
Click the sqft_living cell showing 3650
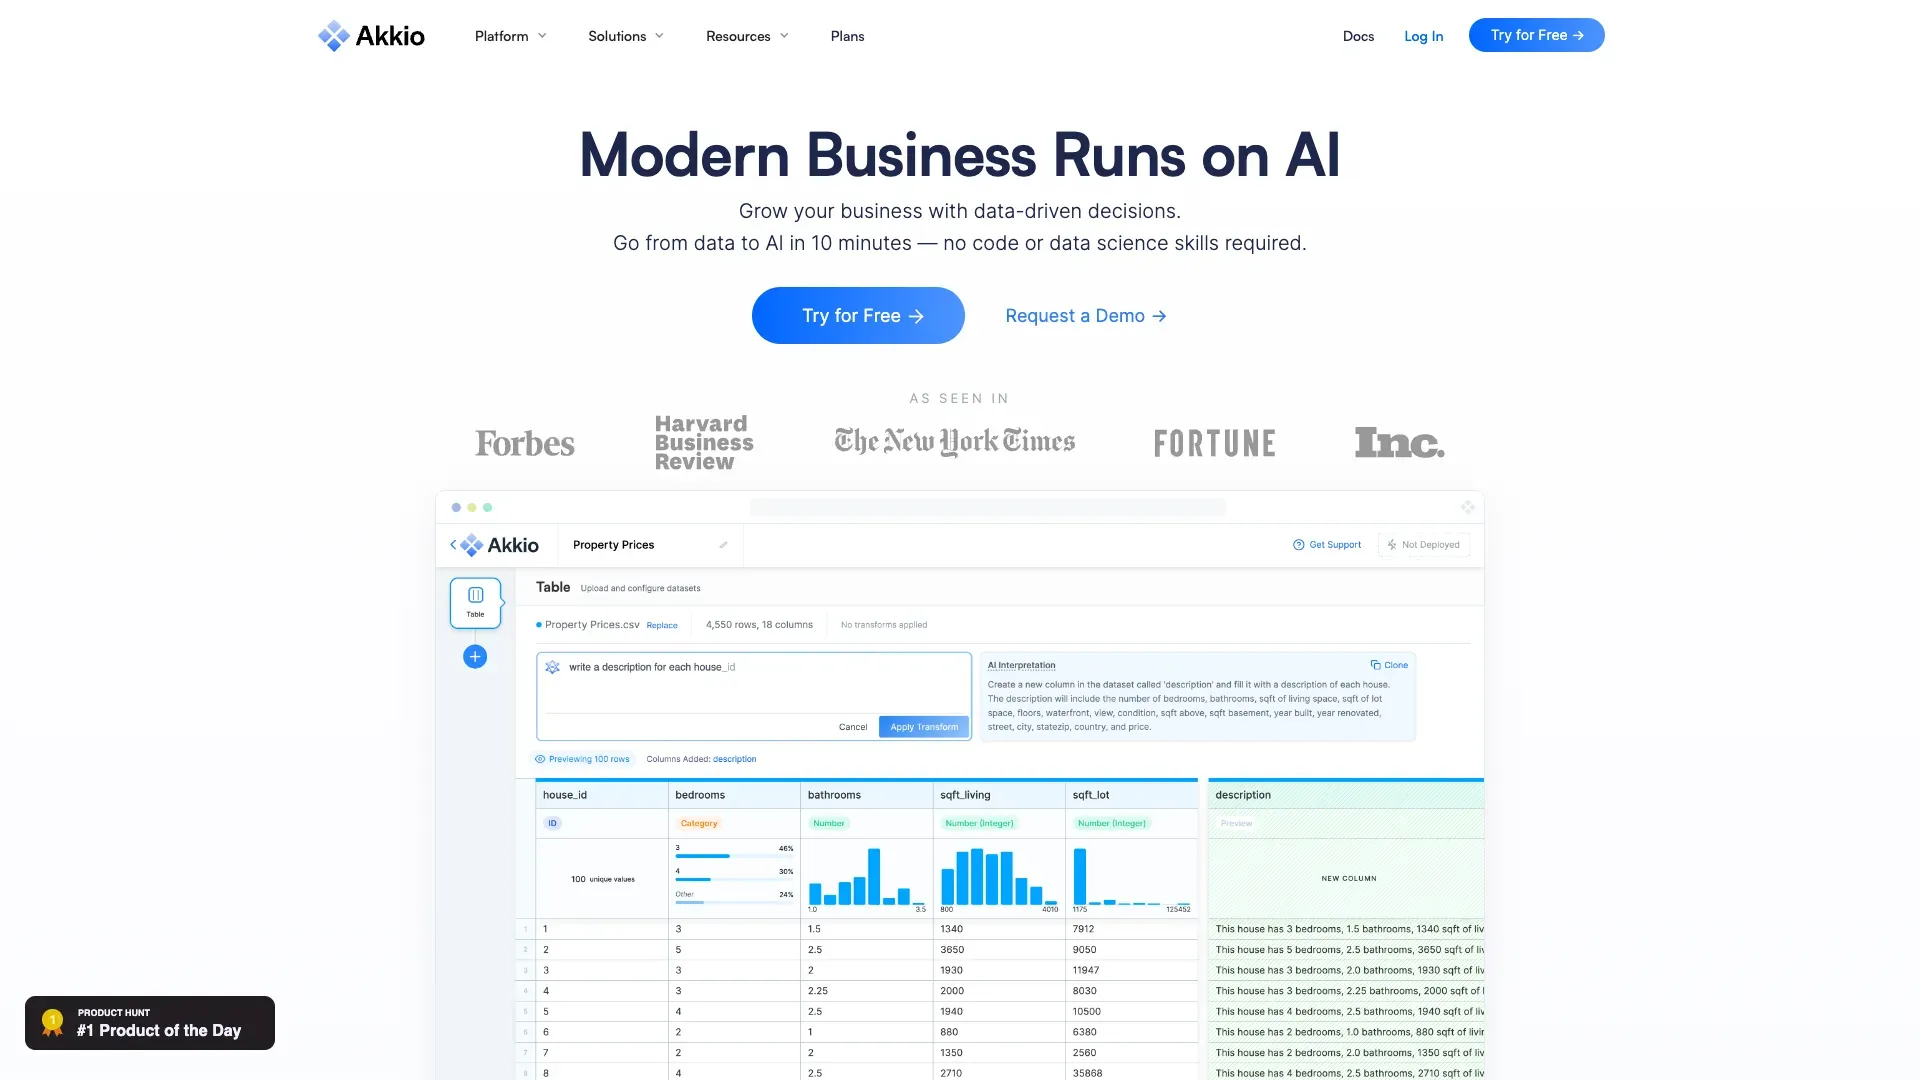1000,950
